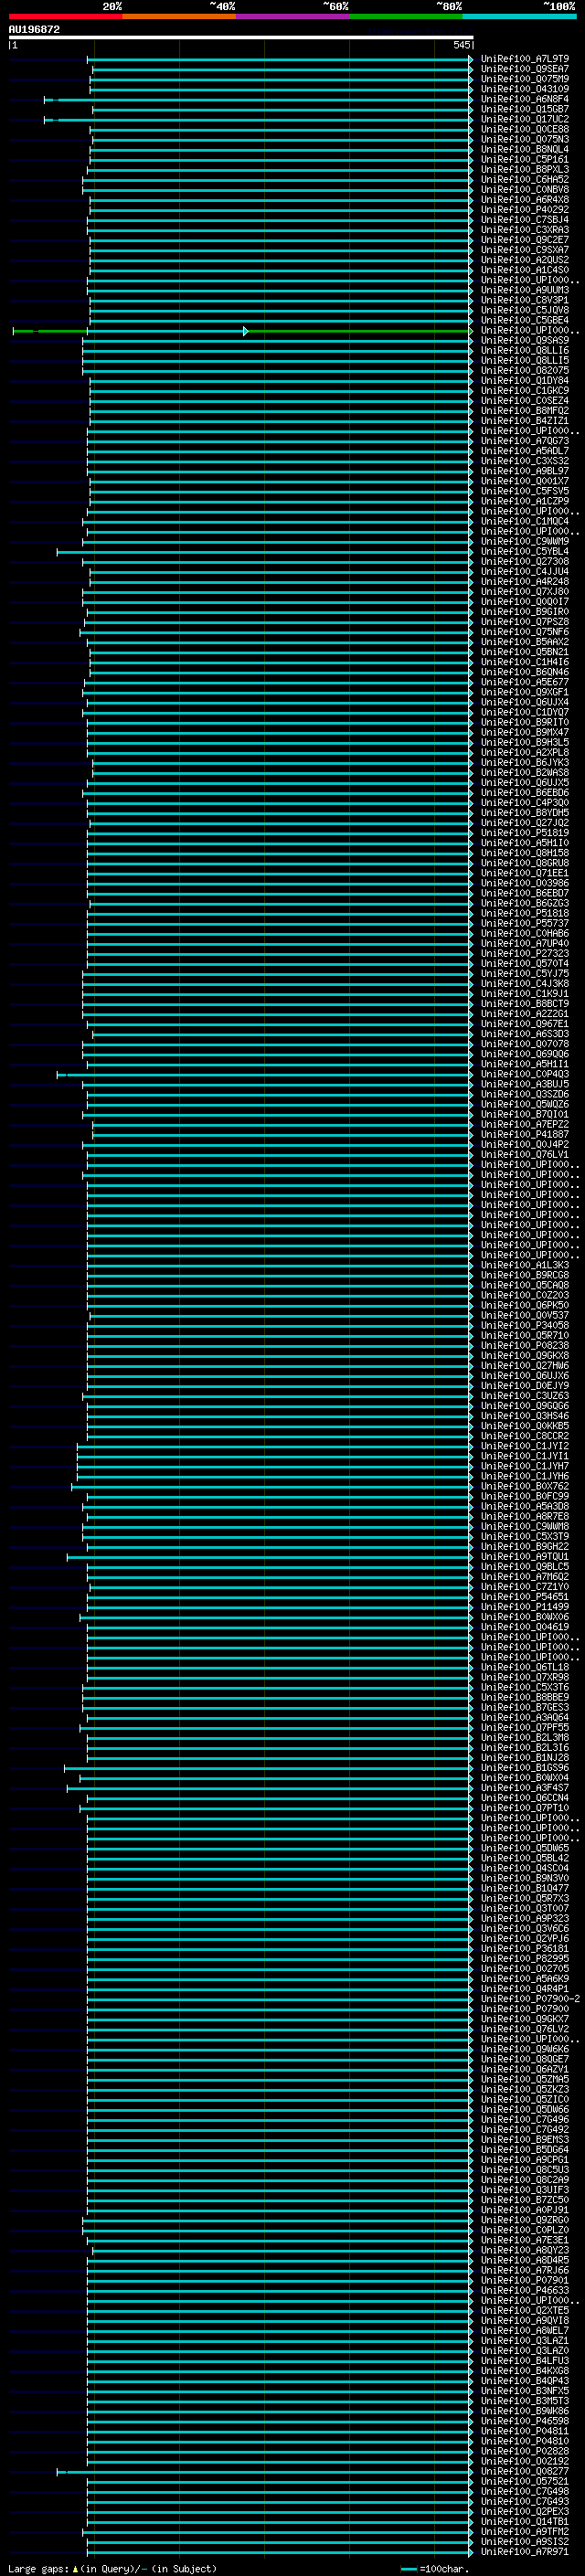Open hit UniRef100_Q04619

coord(524,1627)
